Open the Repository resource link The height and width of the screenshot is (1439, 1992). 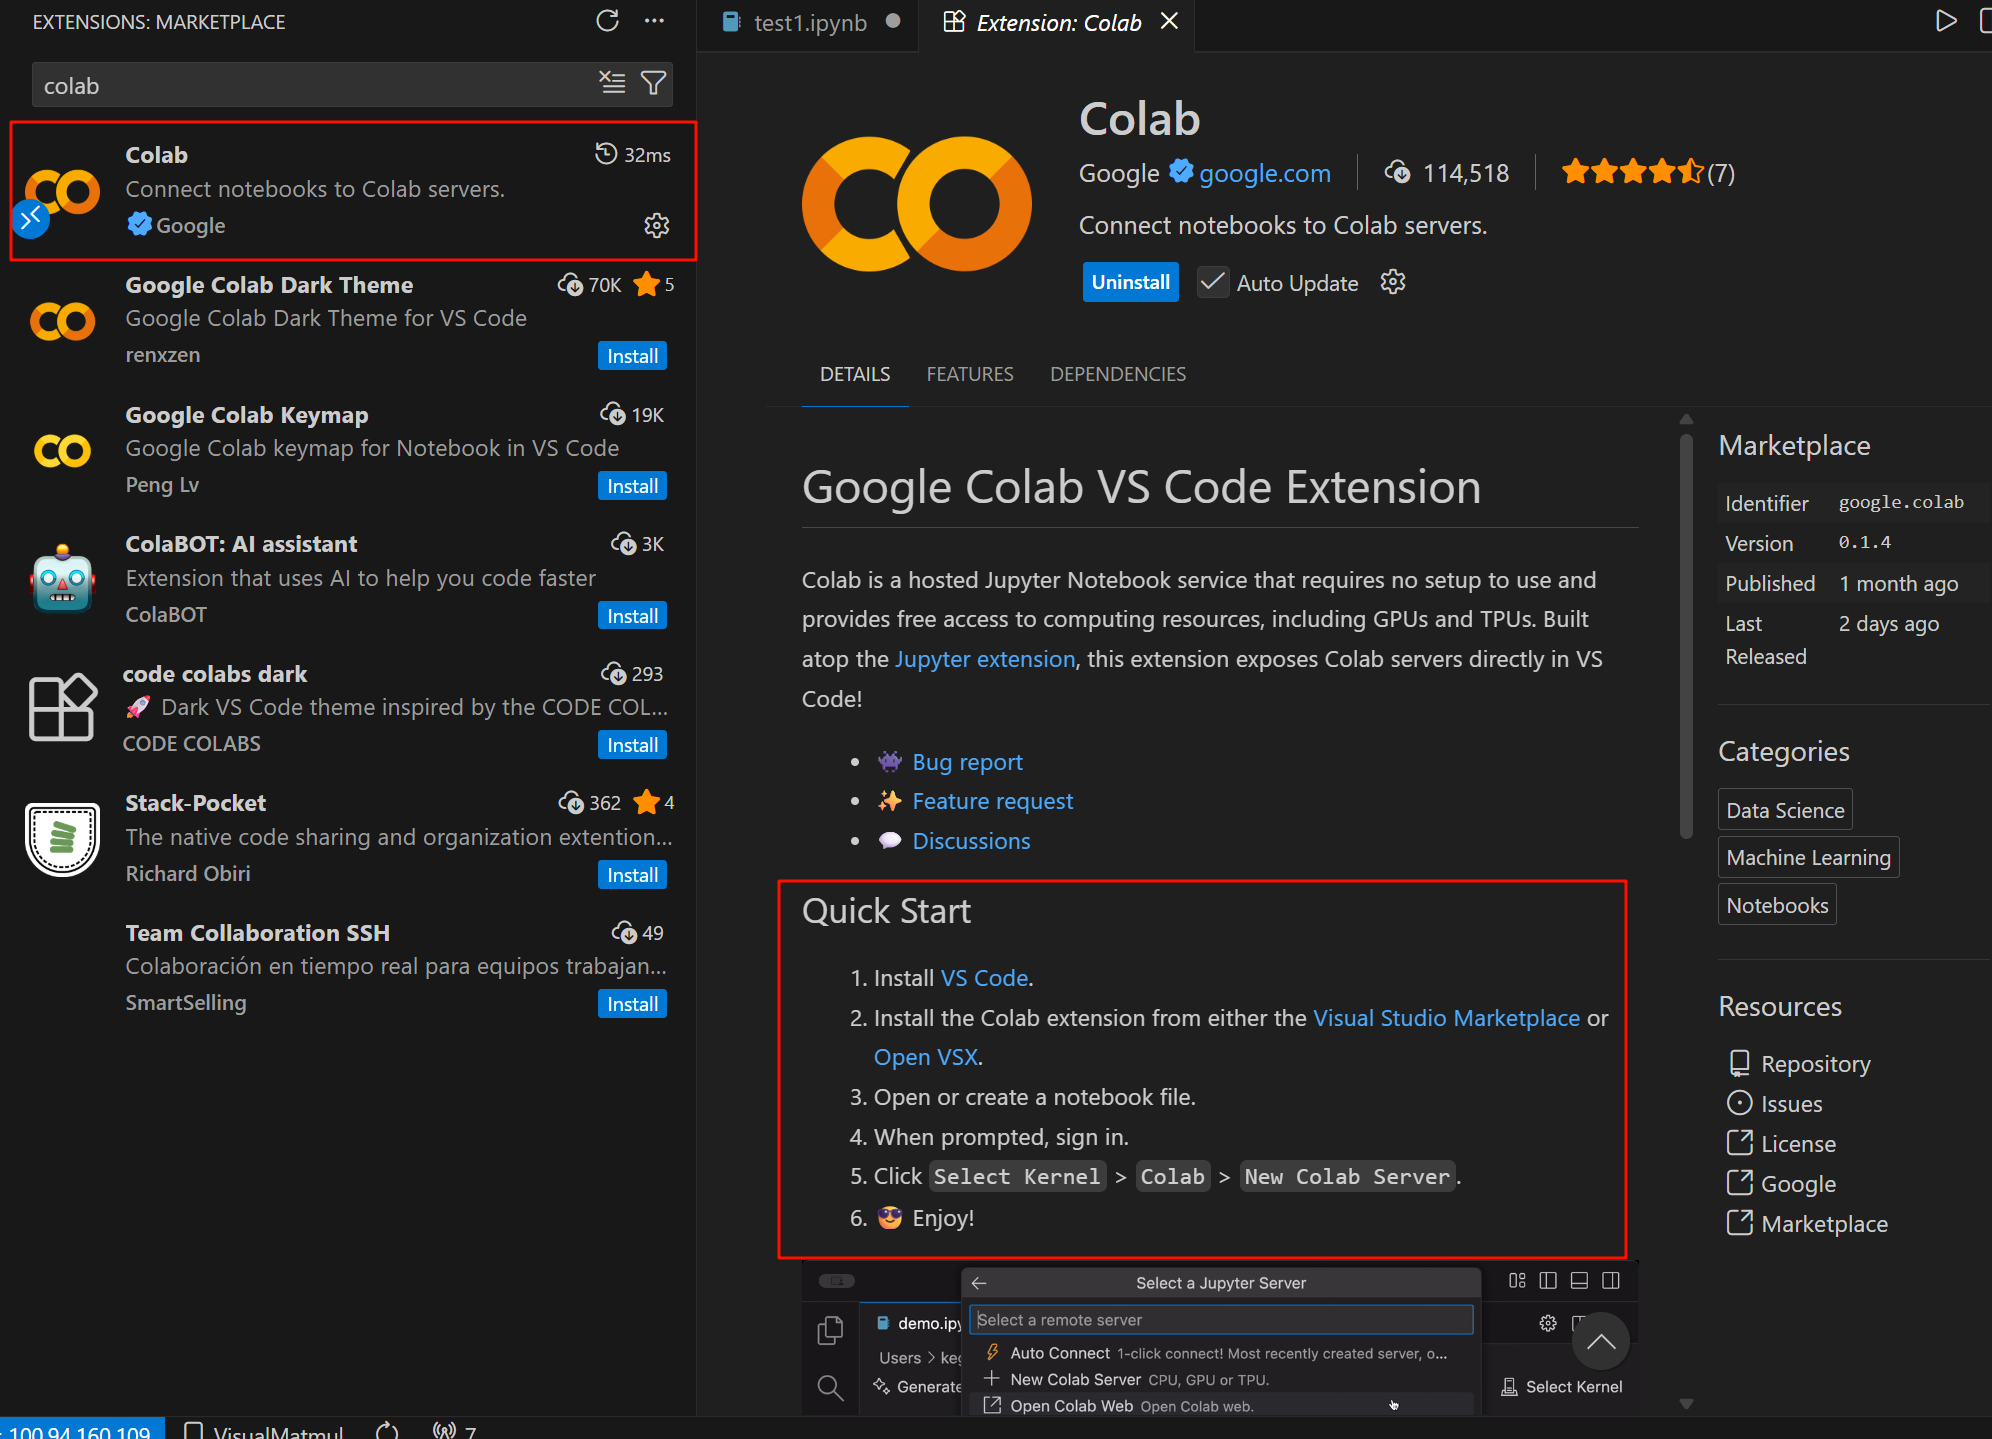tap(1814, 1064)
